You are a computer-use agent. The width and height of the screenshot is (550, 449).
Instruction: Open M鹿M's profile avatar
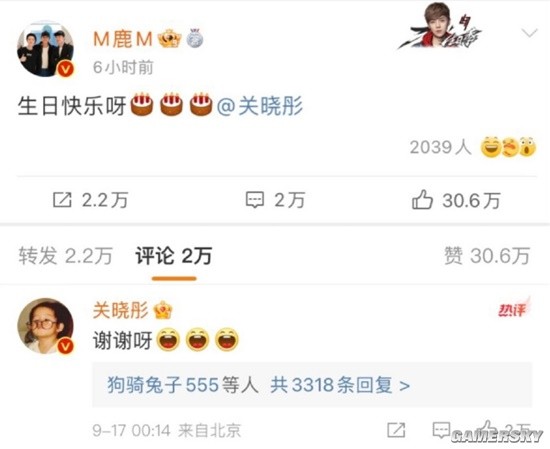click(x=46, y=49)
